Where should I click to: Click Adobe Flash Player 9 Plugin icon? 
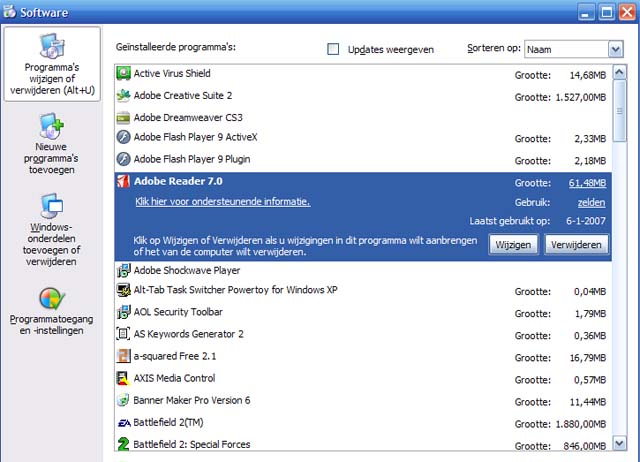tap(123, 159)
